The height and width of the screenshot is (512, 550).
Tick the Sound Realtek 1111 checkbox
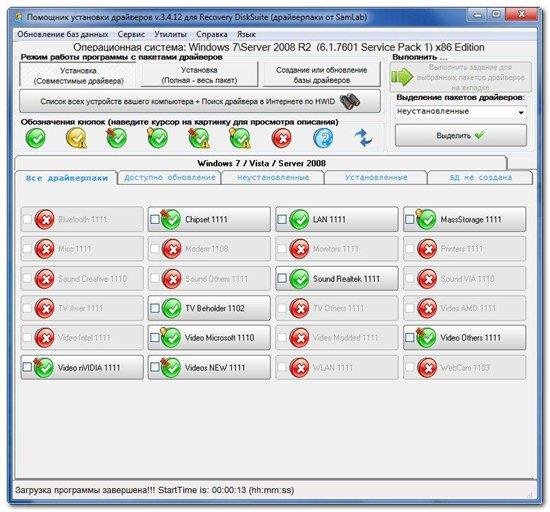coord(282,278)
